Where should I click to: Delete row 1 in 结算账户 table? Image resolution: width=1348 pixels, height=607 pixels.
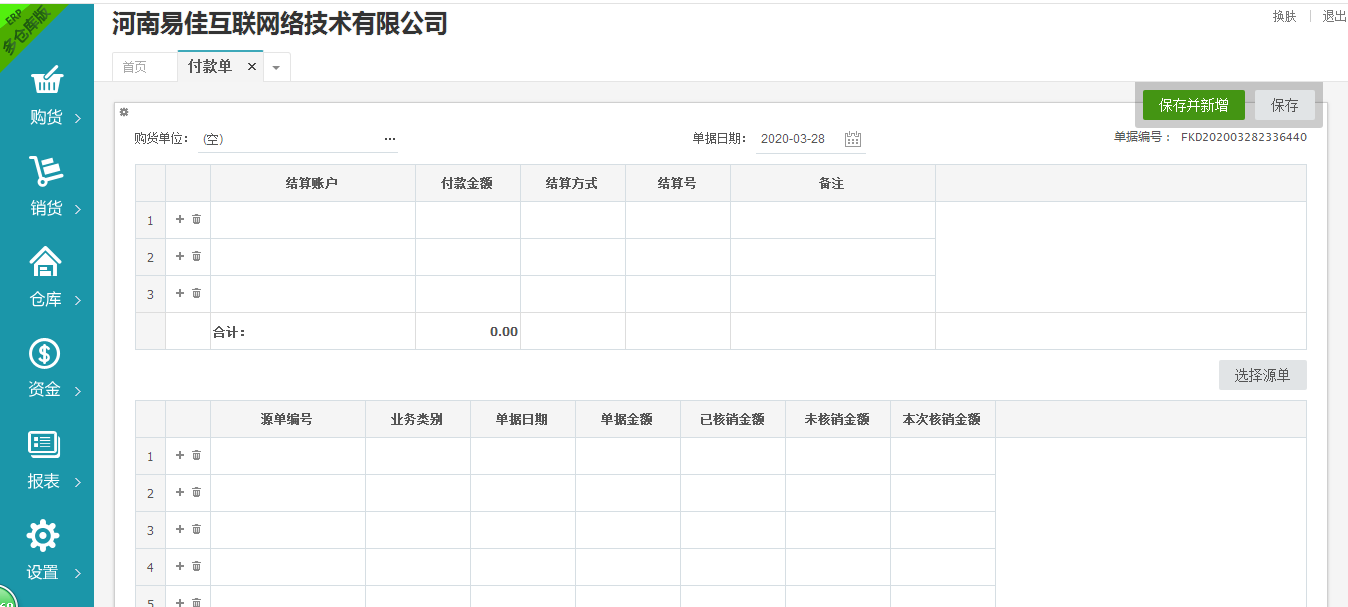[x=197, y=219]
